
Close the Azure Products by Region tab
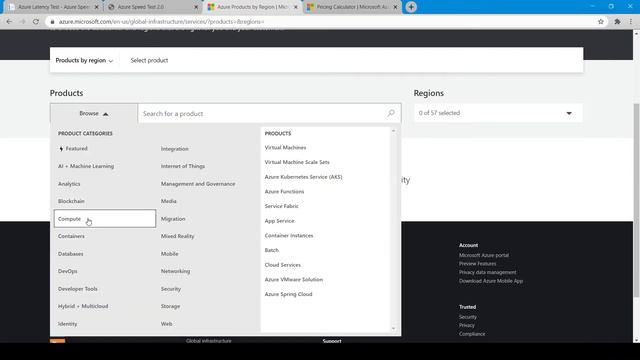pyautogui.click(x=296, y=7)
